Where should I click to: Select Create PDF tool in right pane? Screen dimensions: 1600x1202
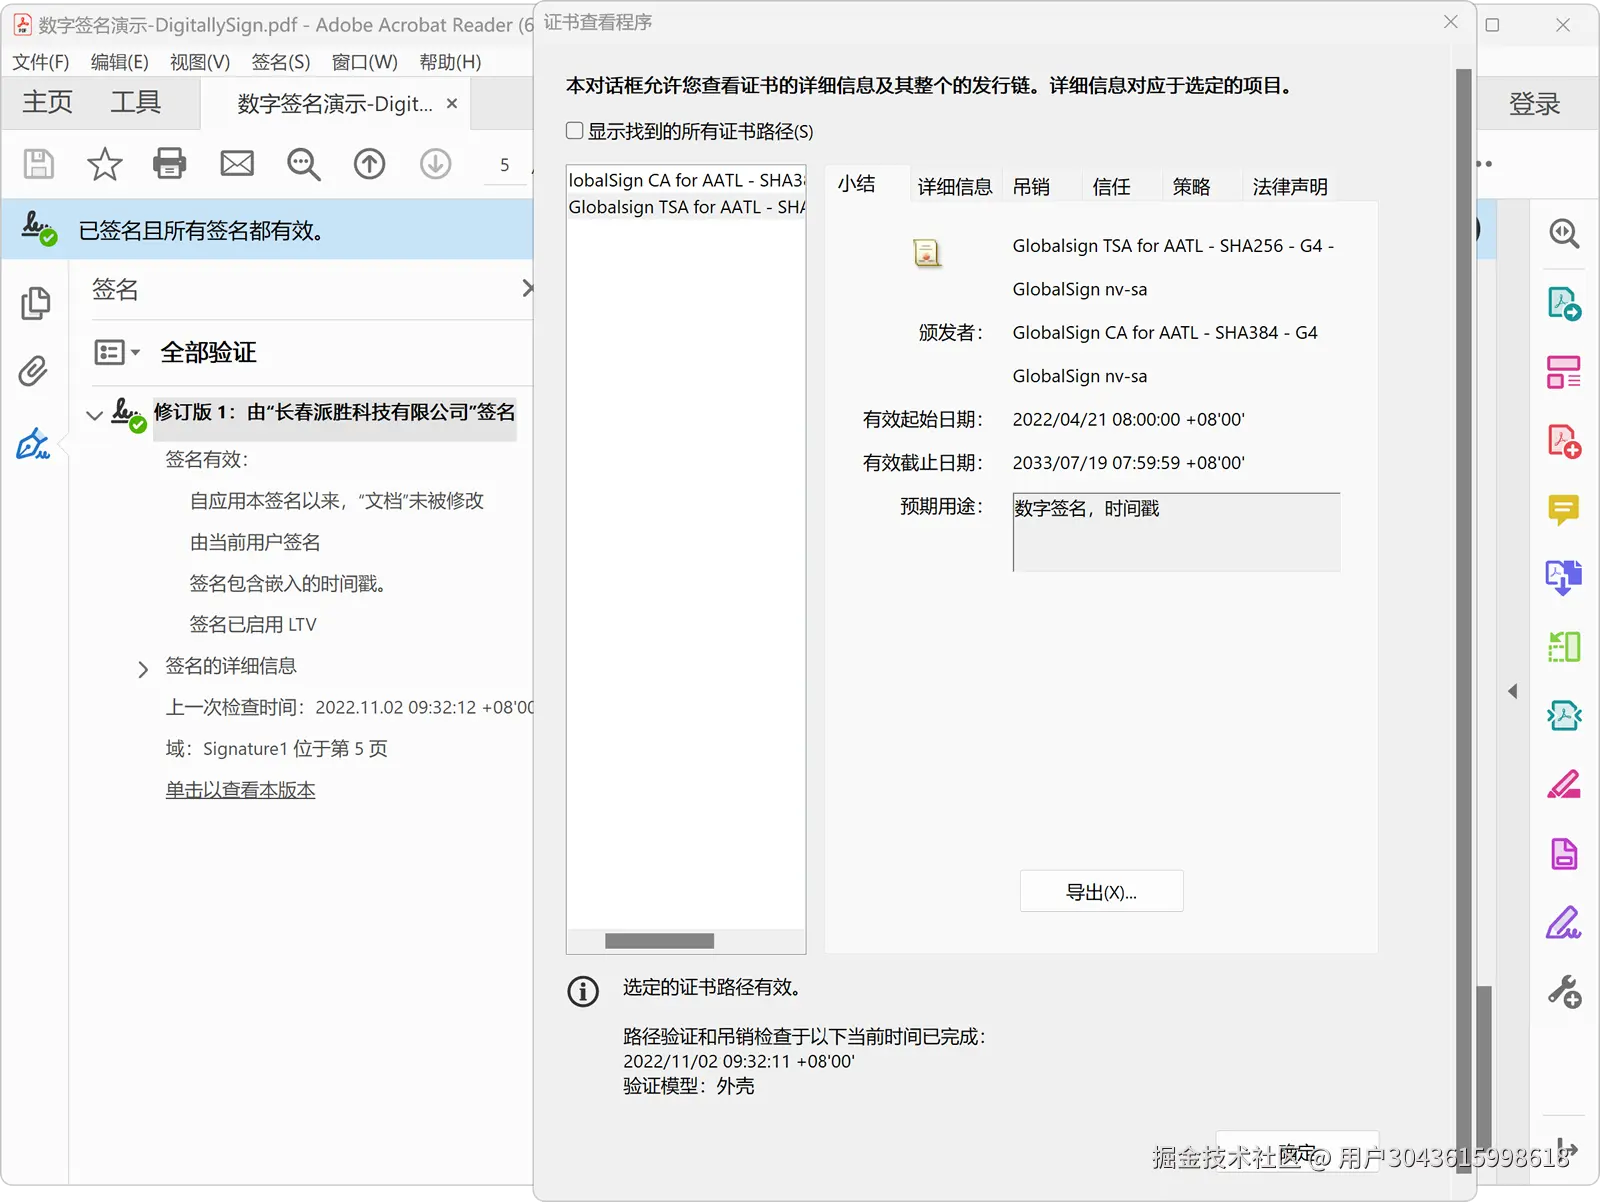tap(1564, 441)
